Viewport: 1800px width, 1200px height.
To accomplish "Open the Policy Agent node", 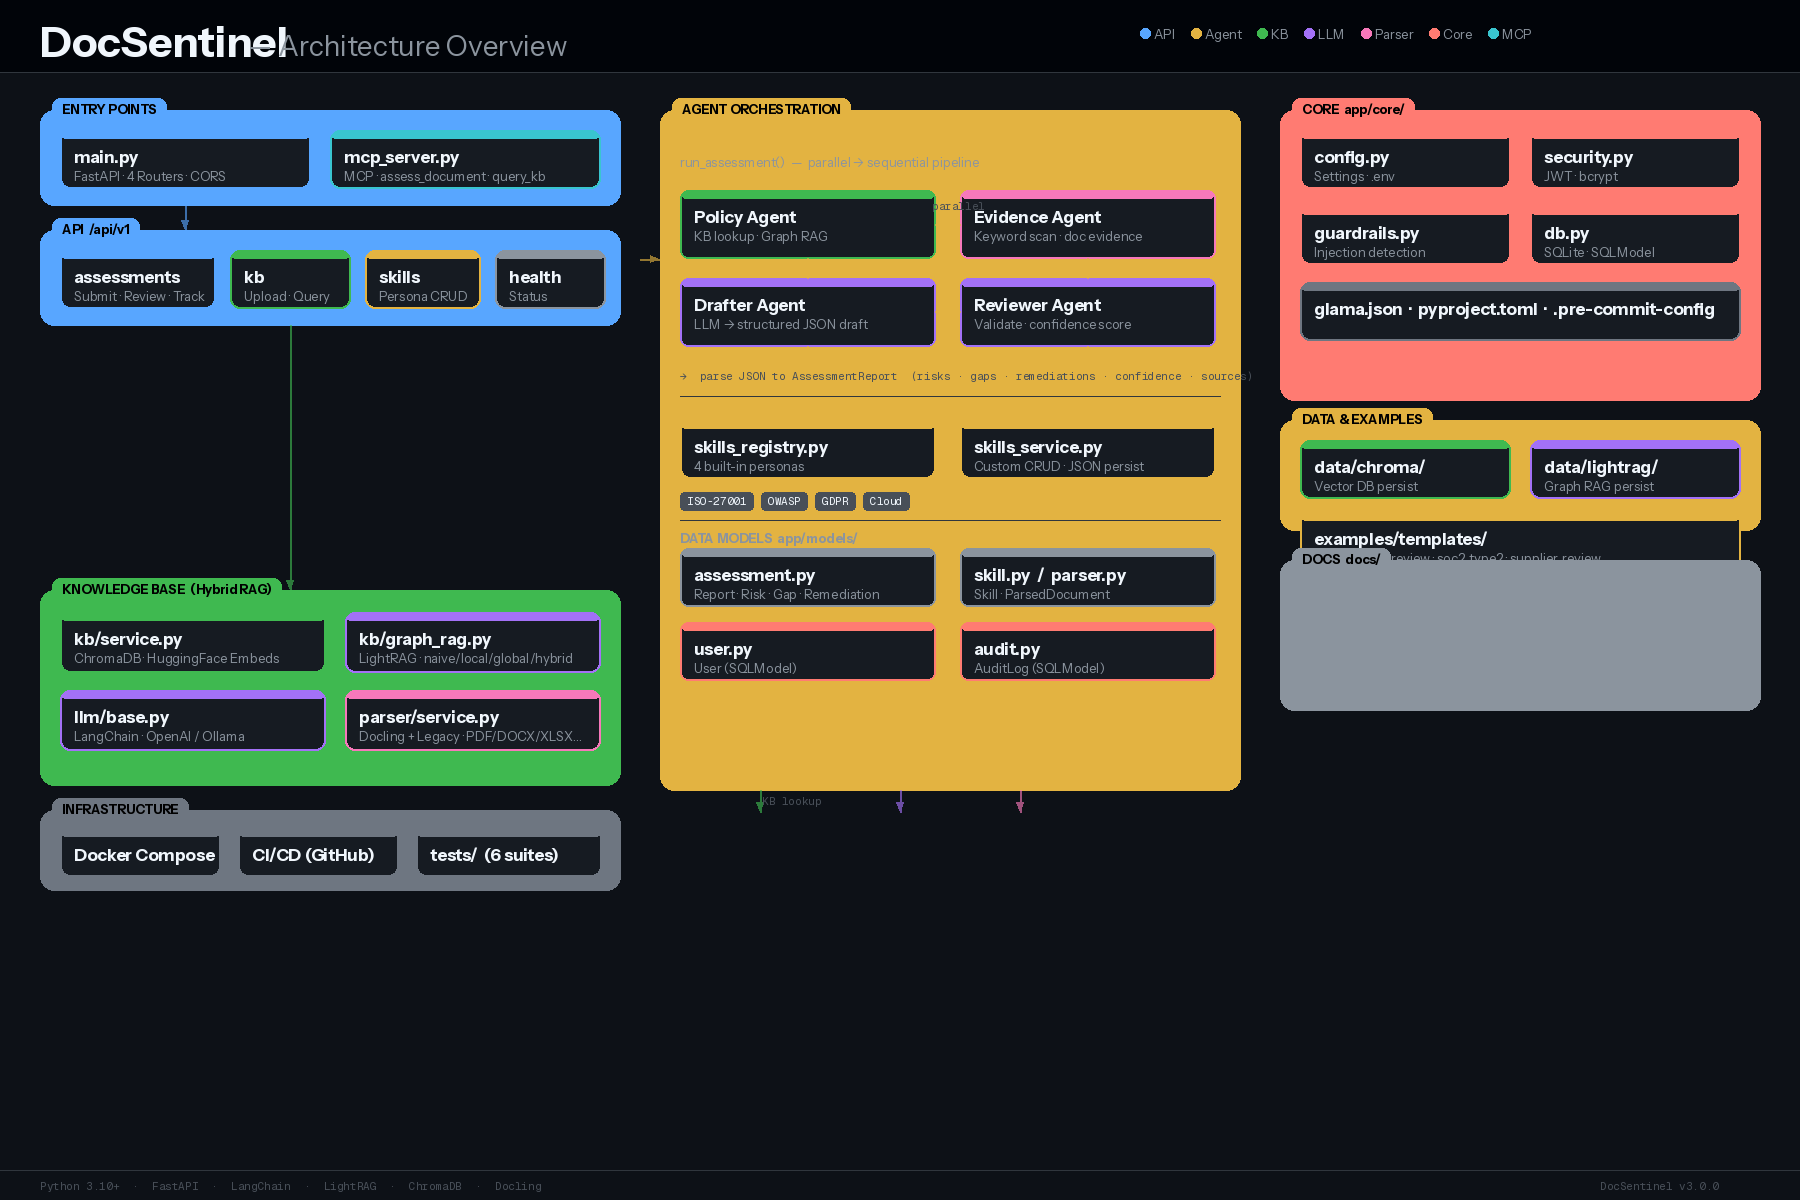I will (807, 226).
